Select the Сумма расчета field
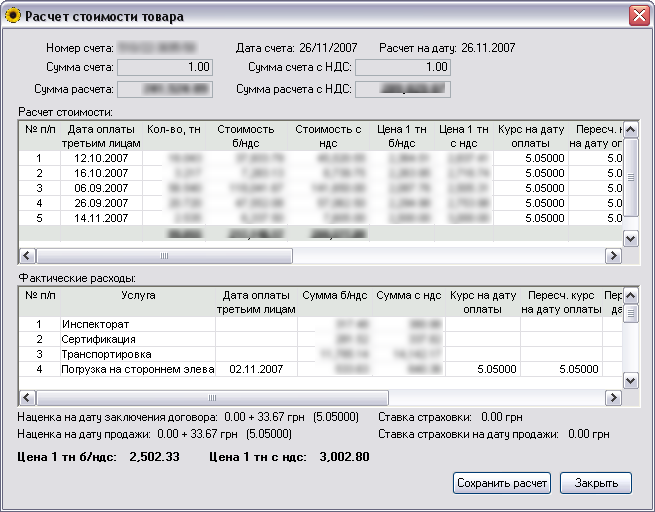The width and height of the screenshot is (655, 512). coord(165,89)
